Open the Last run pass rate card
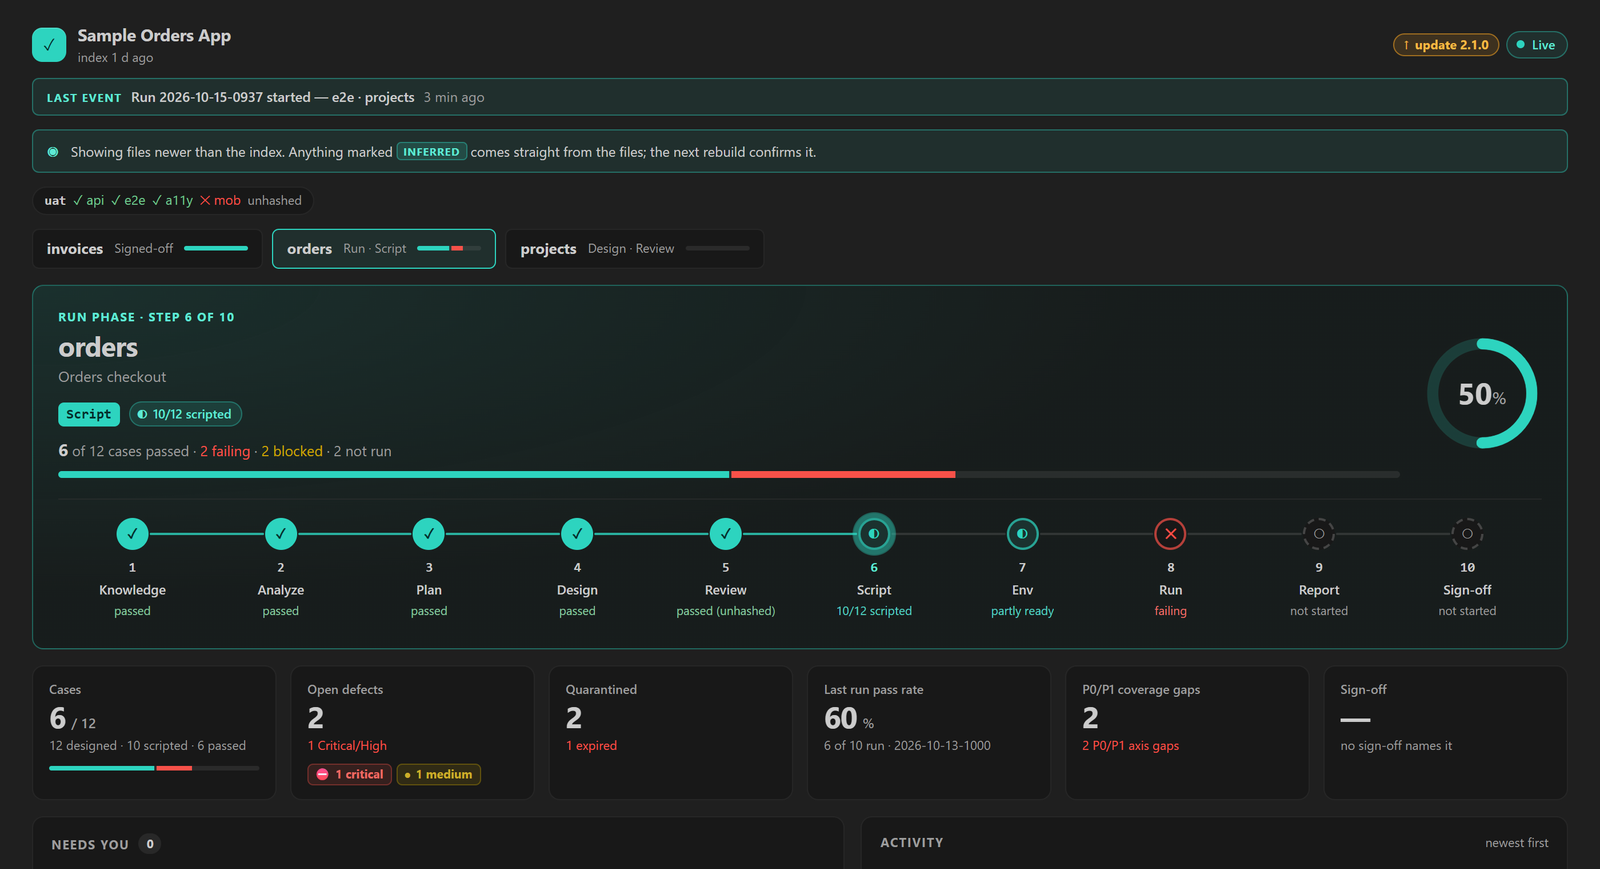Image resolution: width=1600 pixels, height=869 pixels. click(929, 733)
